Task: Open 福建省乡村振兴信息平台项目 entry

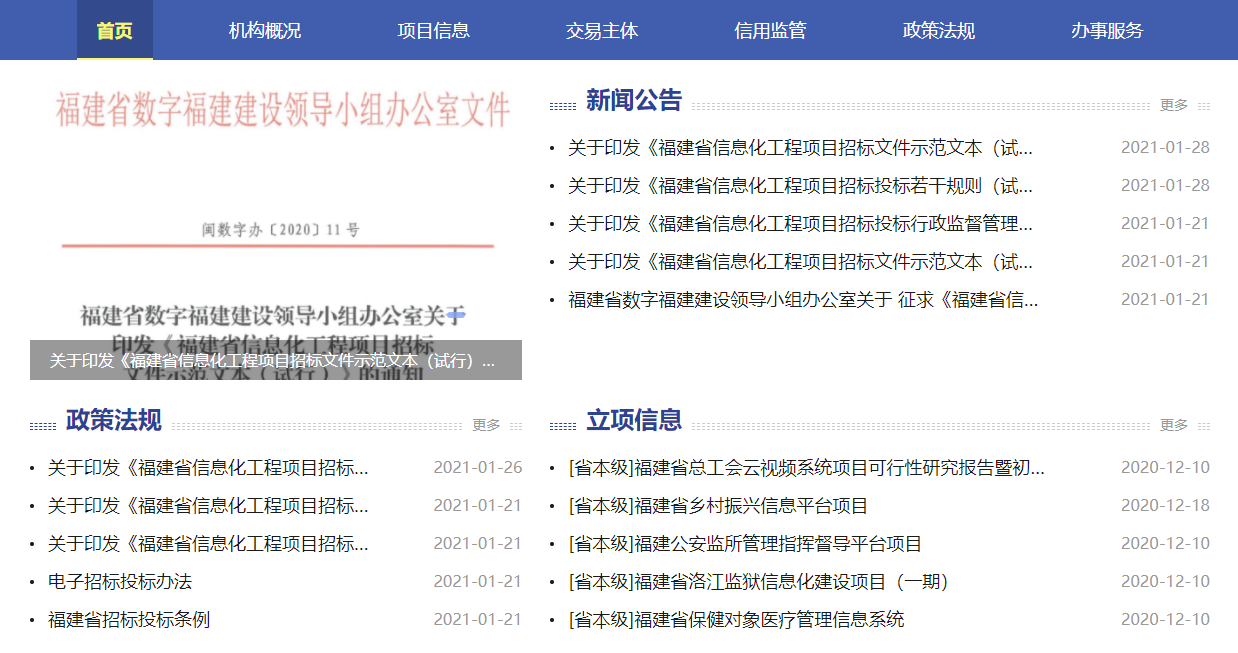Action: click(718, 506)
